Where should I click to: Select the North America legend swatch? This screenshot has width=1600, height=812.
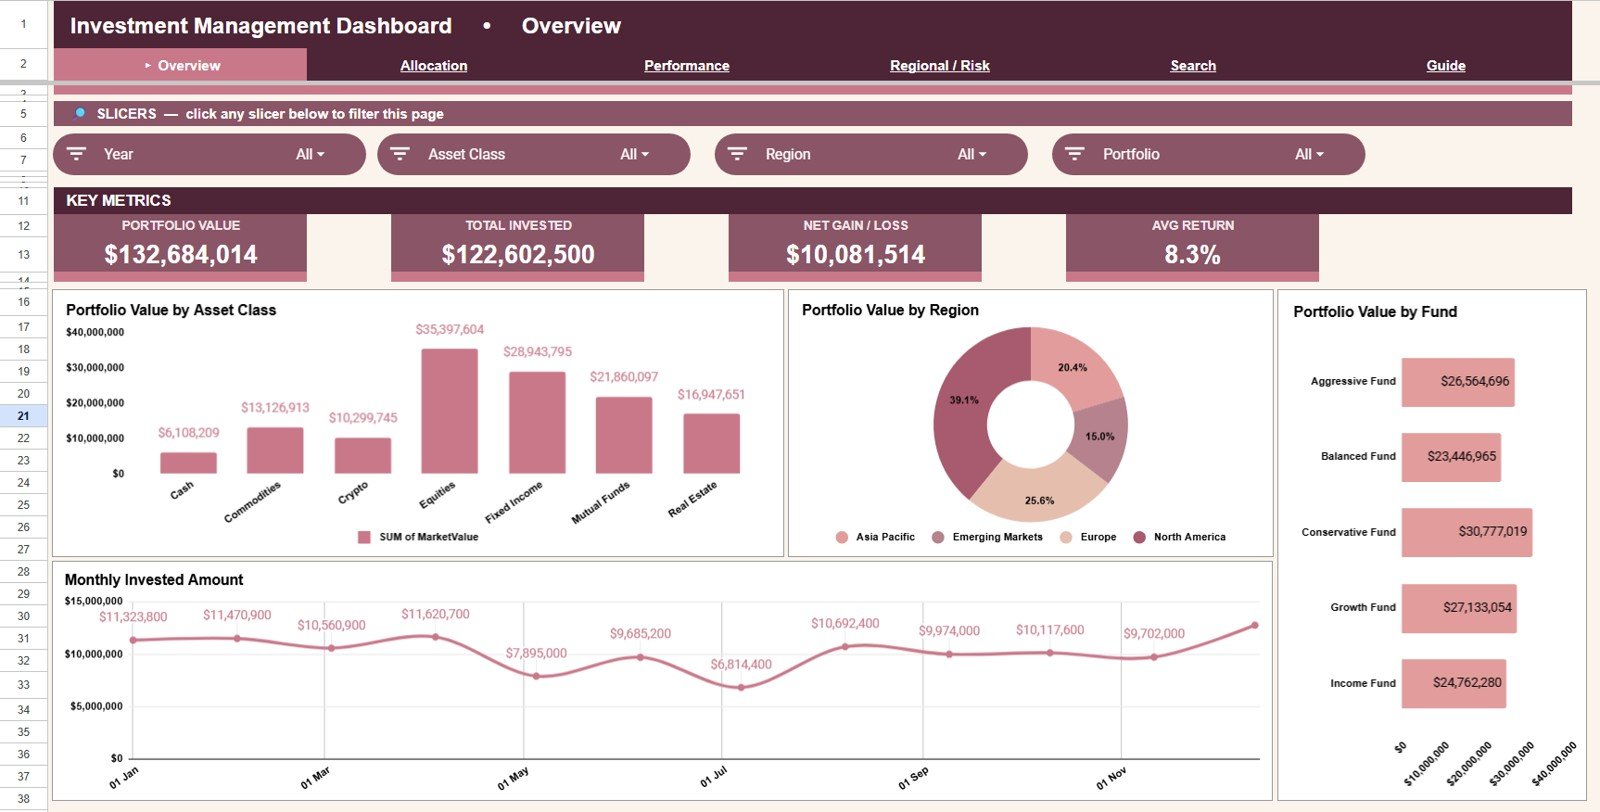tap(1139, 537)
